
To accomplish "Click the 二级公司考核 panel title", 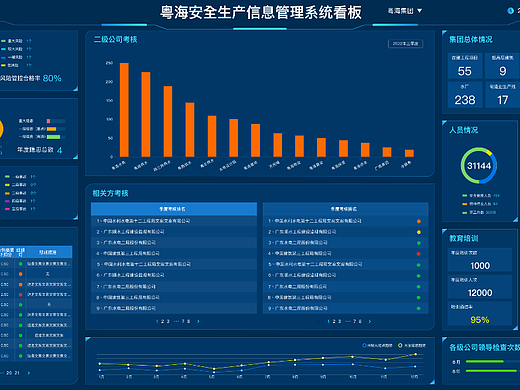I will point(115,40).
